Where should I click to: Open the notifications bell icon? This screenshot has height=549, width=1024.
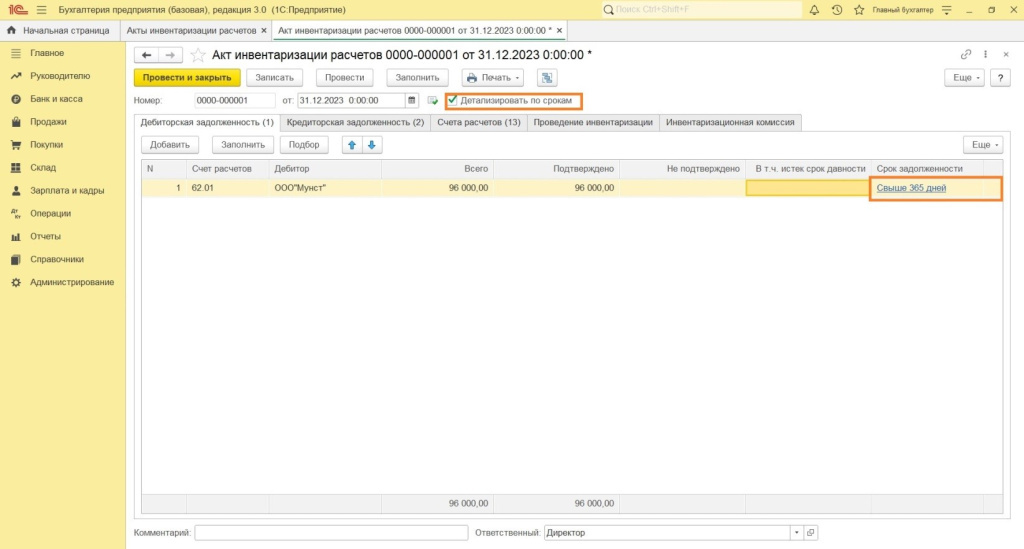tap(814, 10)
